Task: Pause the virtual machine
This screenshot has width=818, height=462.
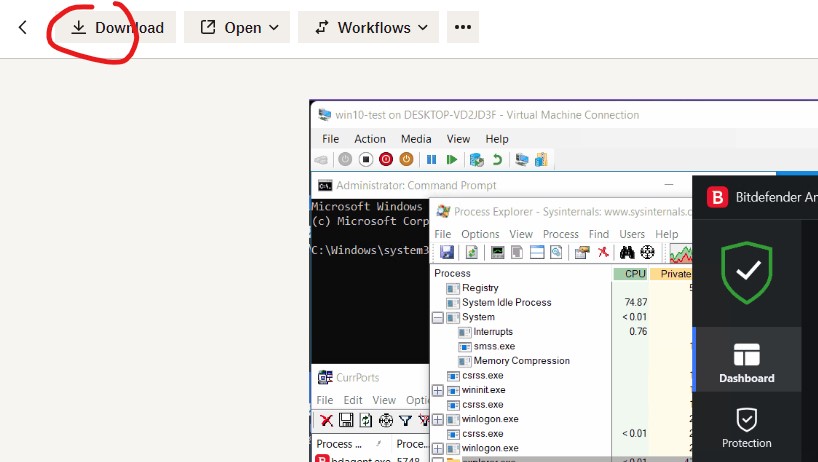Action: [x=431, y=160]
